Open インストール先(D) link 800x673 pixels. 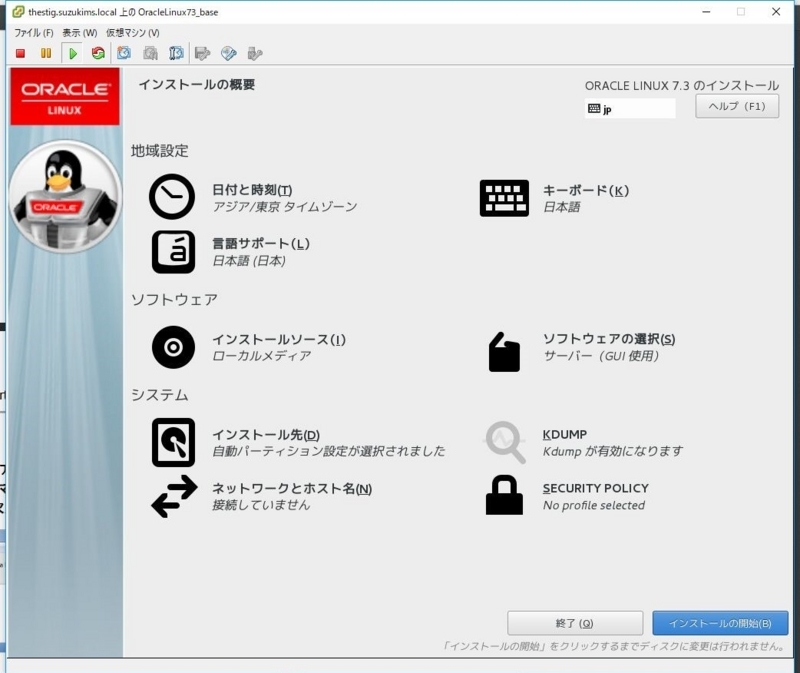tap(266, 435)
